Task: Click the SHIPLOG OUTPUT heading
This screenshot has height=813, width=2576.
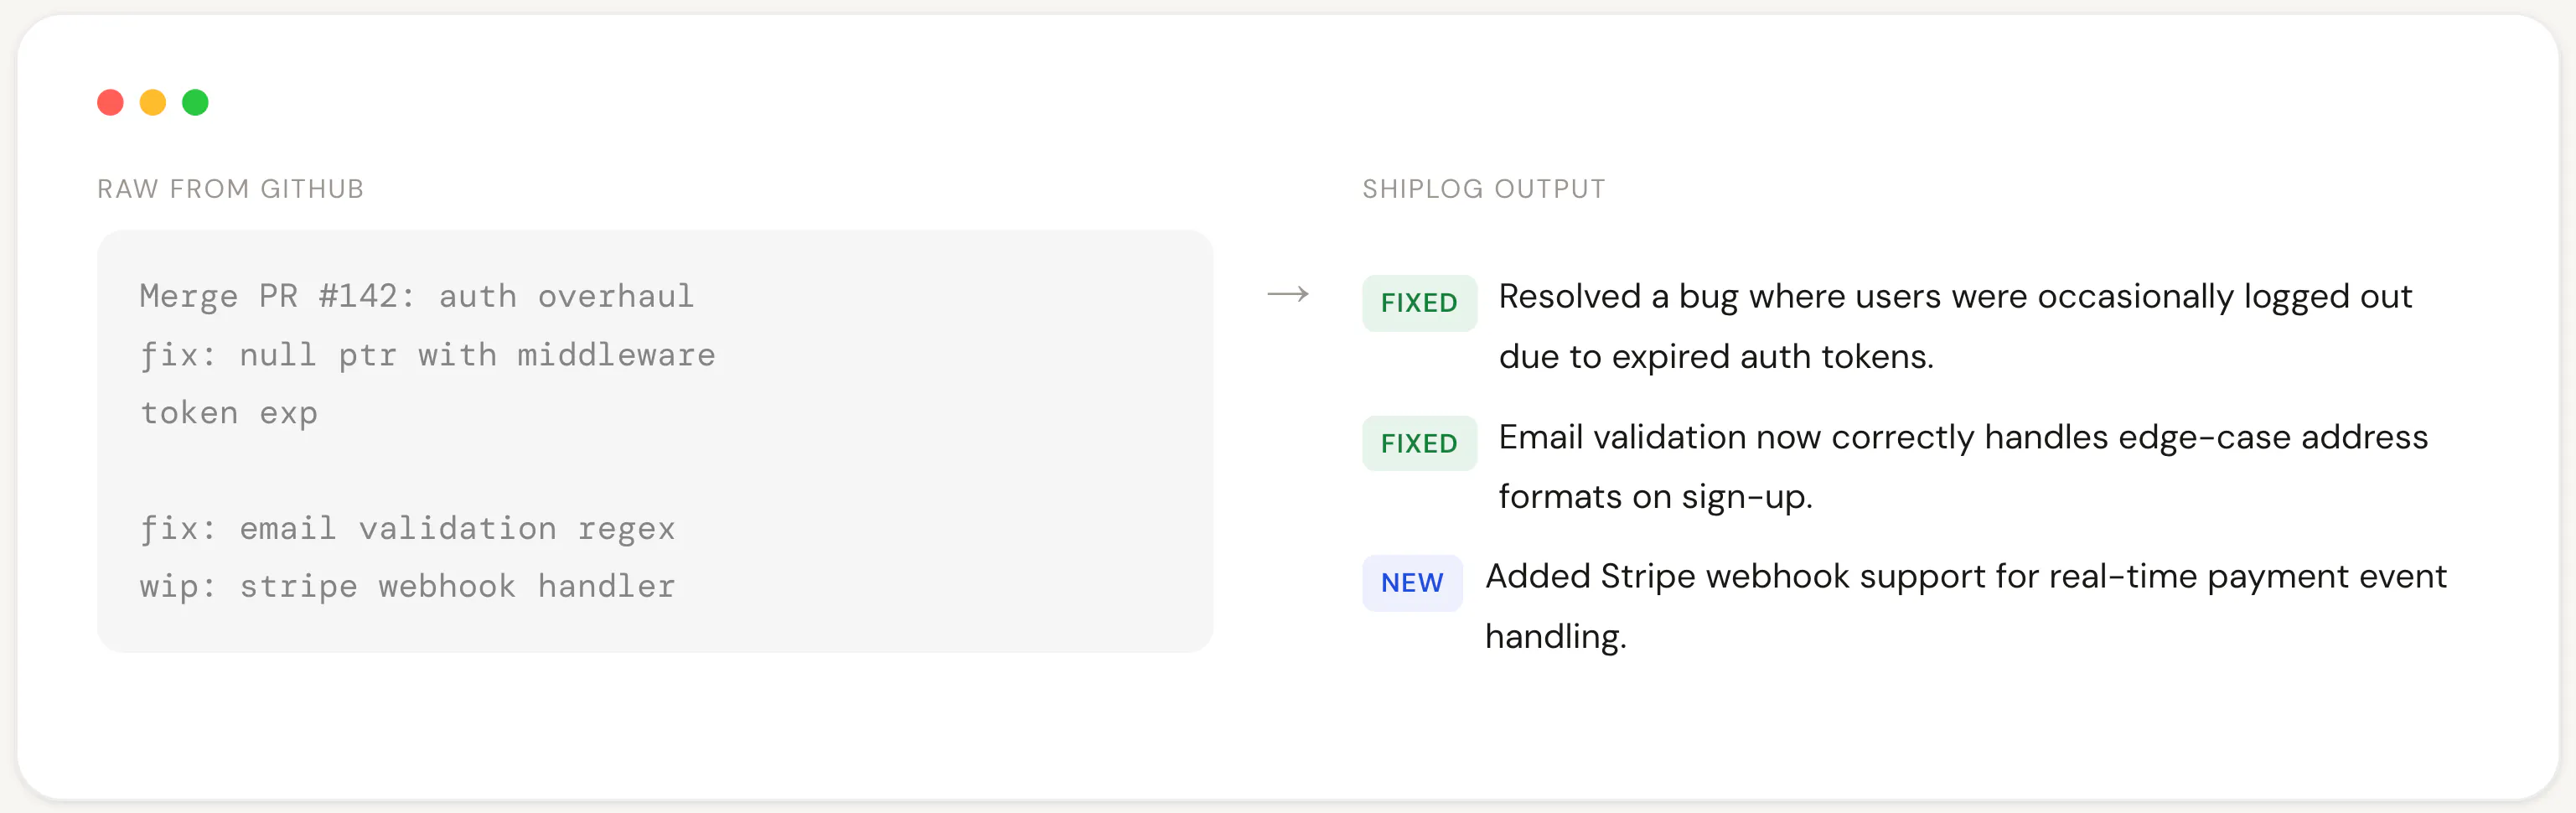Action: click(1484, 189)
